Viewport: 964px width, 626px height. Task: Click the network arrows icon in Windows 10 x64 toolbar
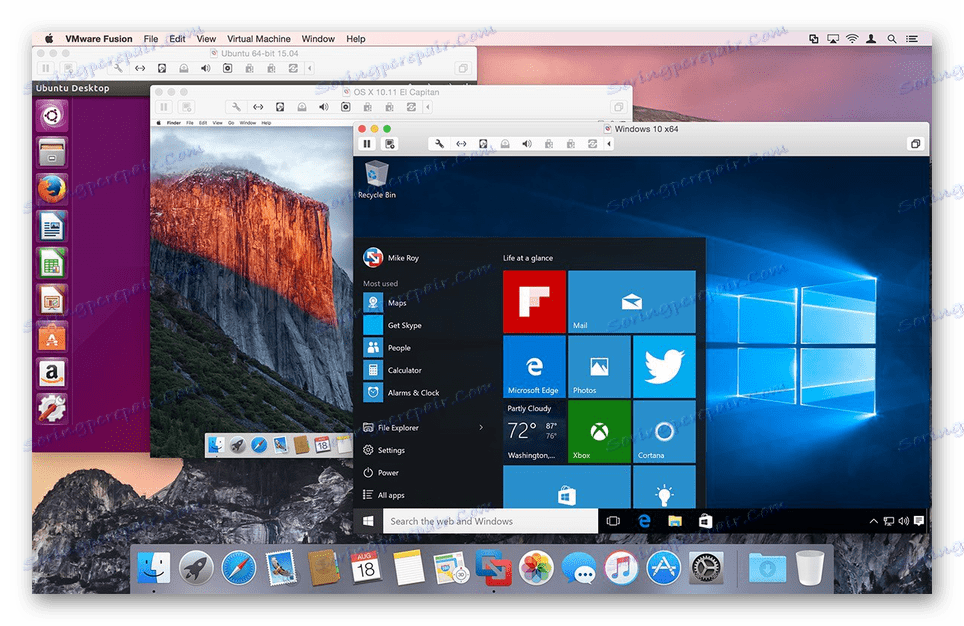point(461,144)
